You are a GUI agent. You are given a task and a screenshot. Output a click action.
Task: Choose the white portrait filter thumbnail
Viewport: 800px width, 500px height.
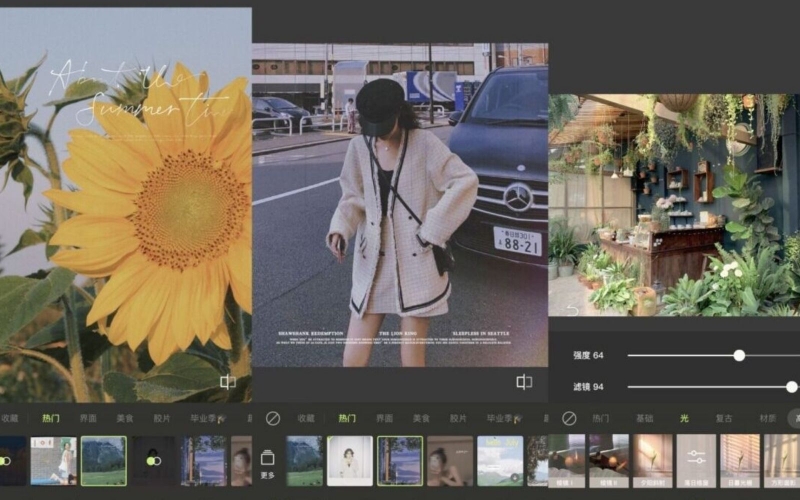(x=349, y=461)
